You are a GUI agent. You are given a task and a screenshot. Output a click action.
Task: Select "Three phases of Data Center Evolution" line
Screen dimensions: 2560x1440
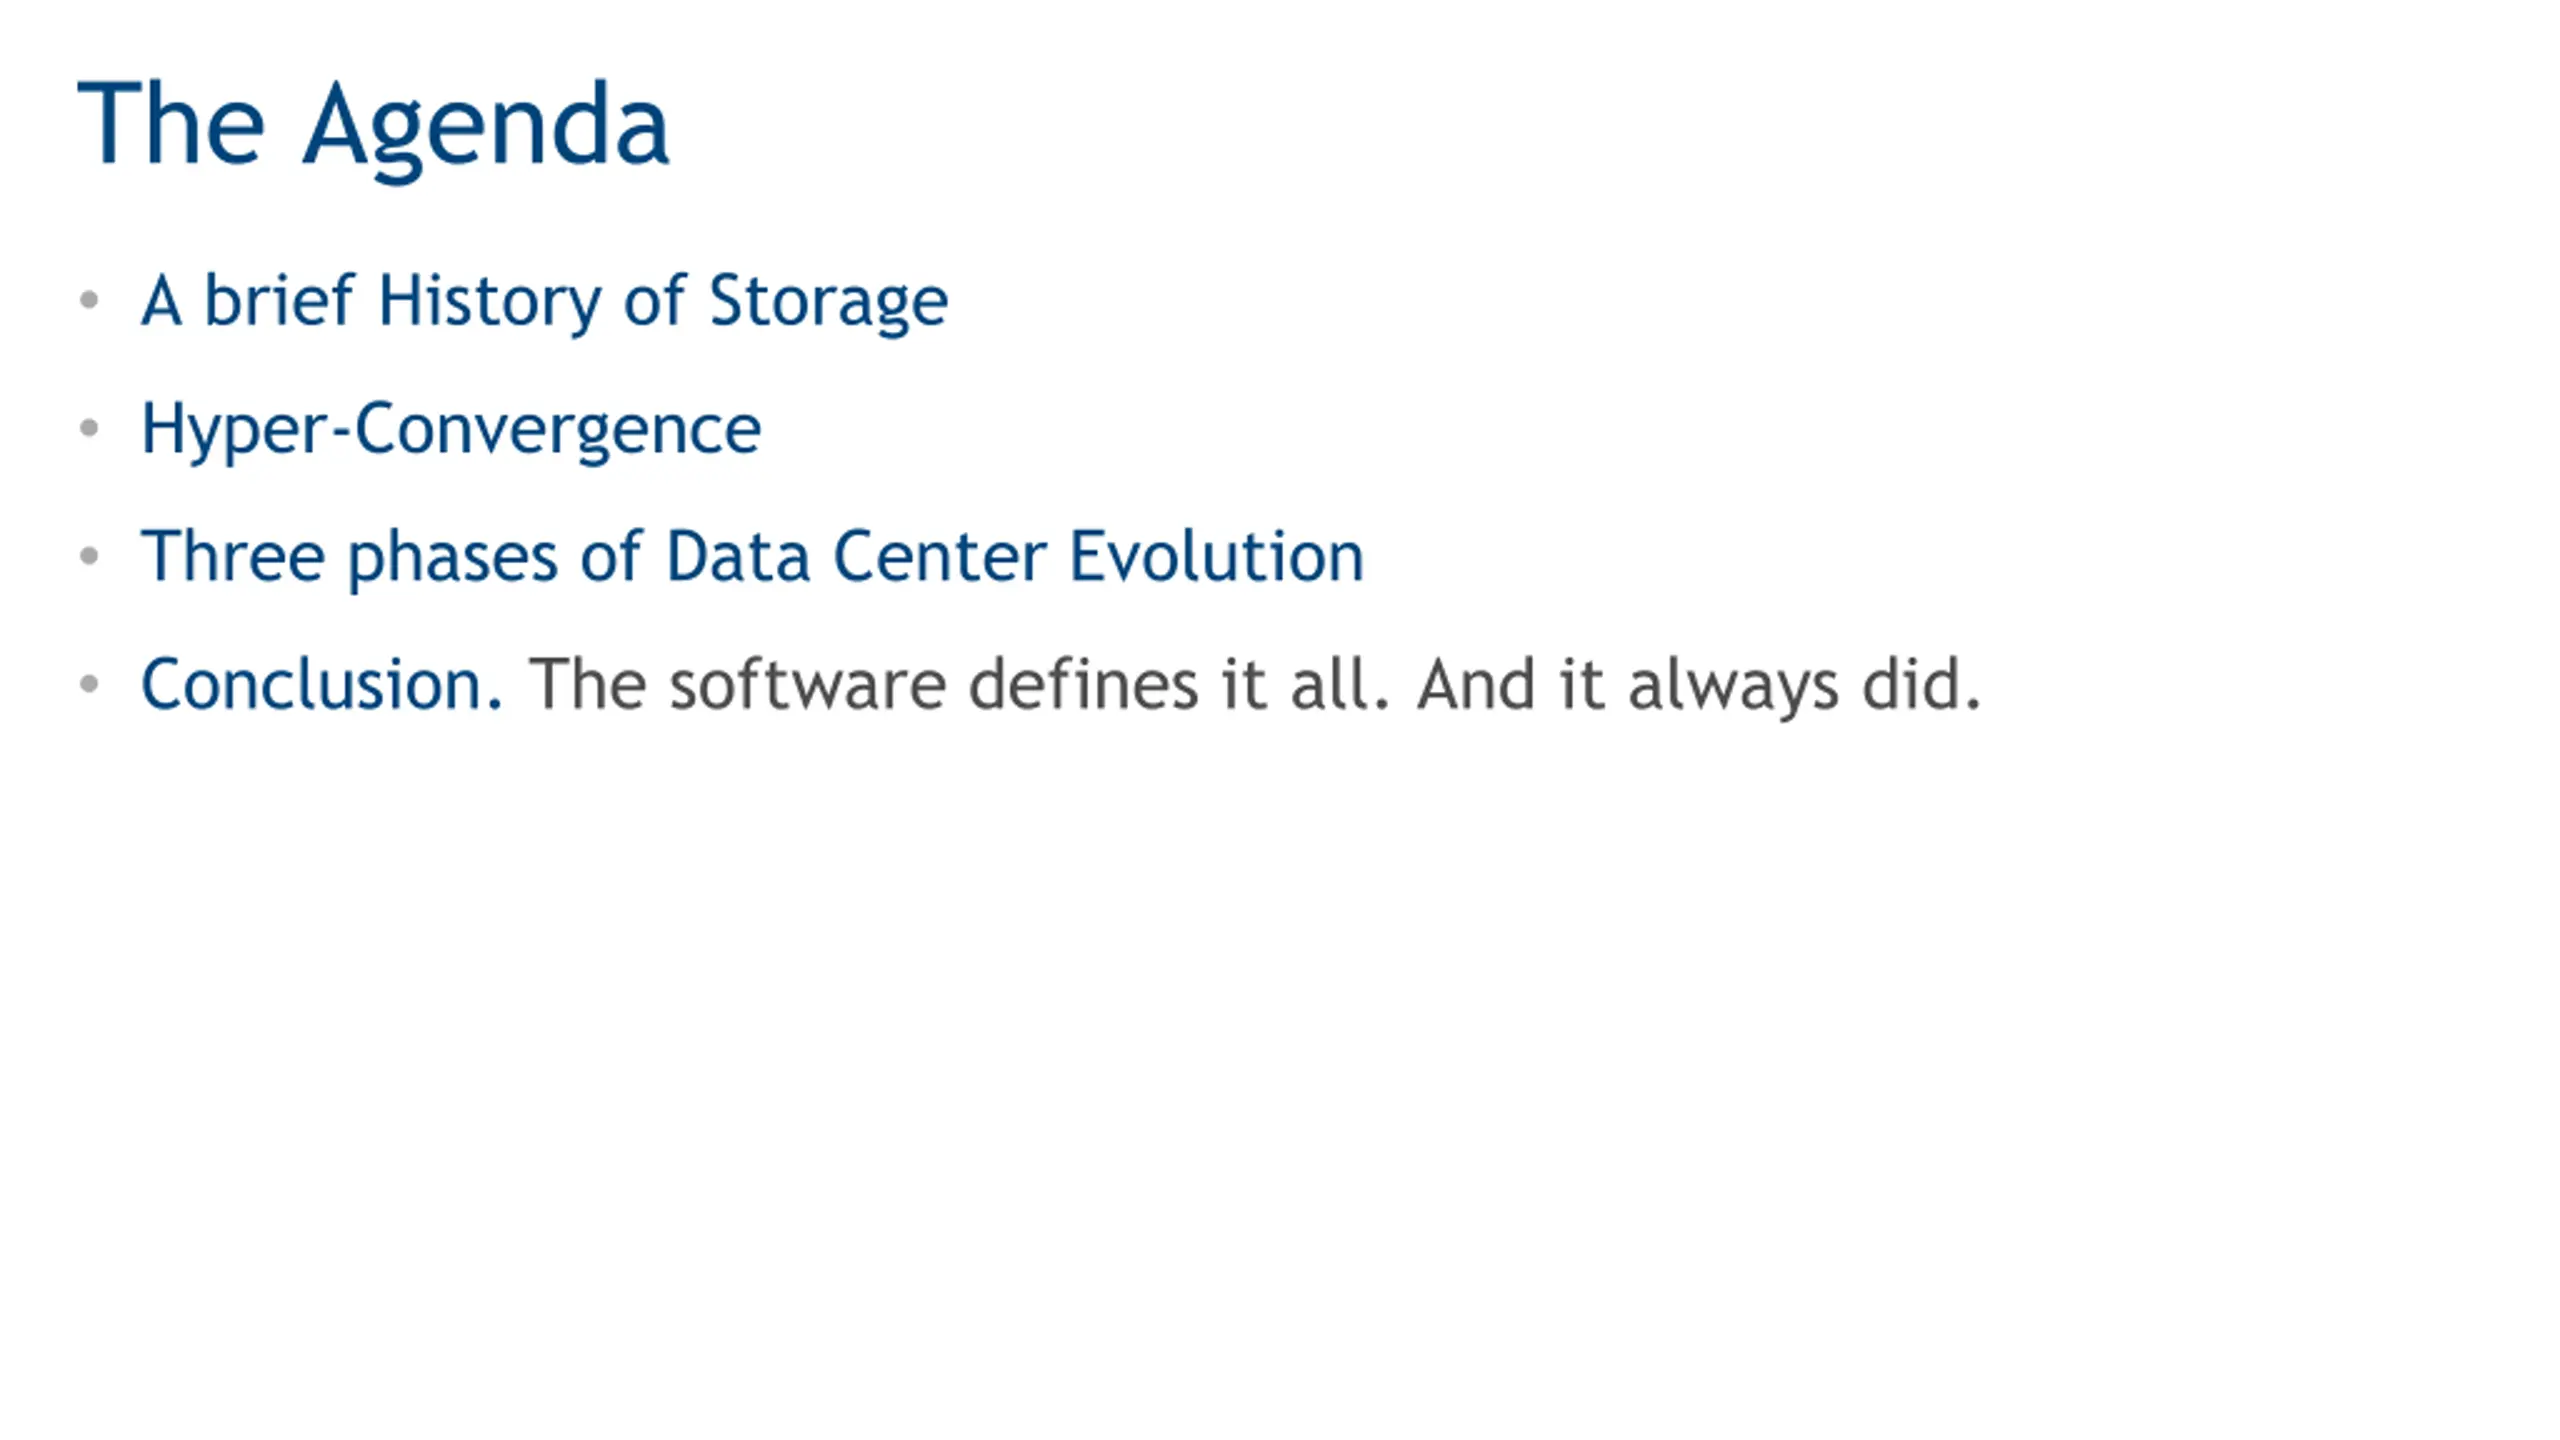(752, 557)
